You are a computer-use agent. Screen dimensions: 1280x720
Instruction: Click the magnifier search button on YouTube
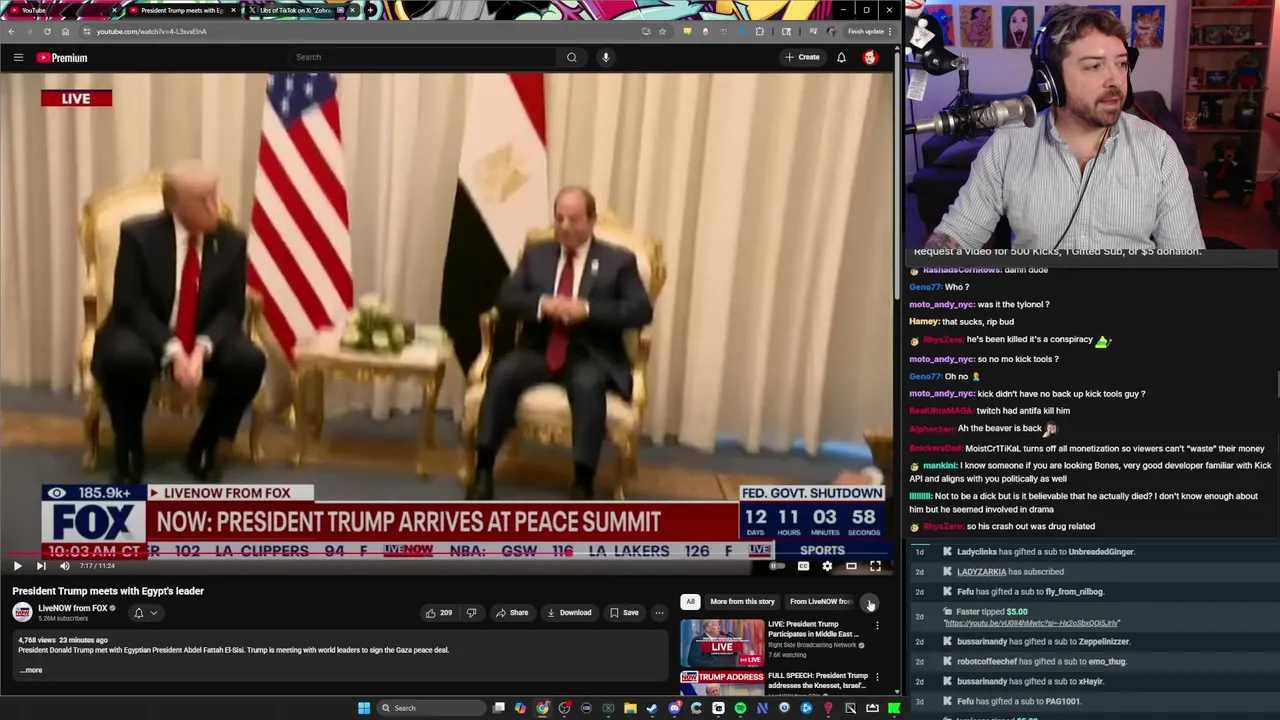click(571, 57)
